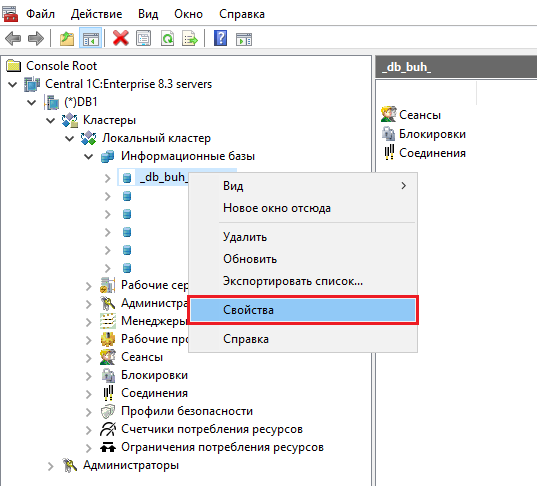Open Блокировки item in right pane

click(x=424, y=134)
